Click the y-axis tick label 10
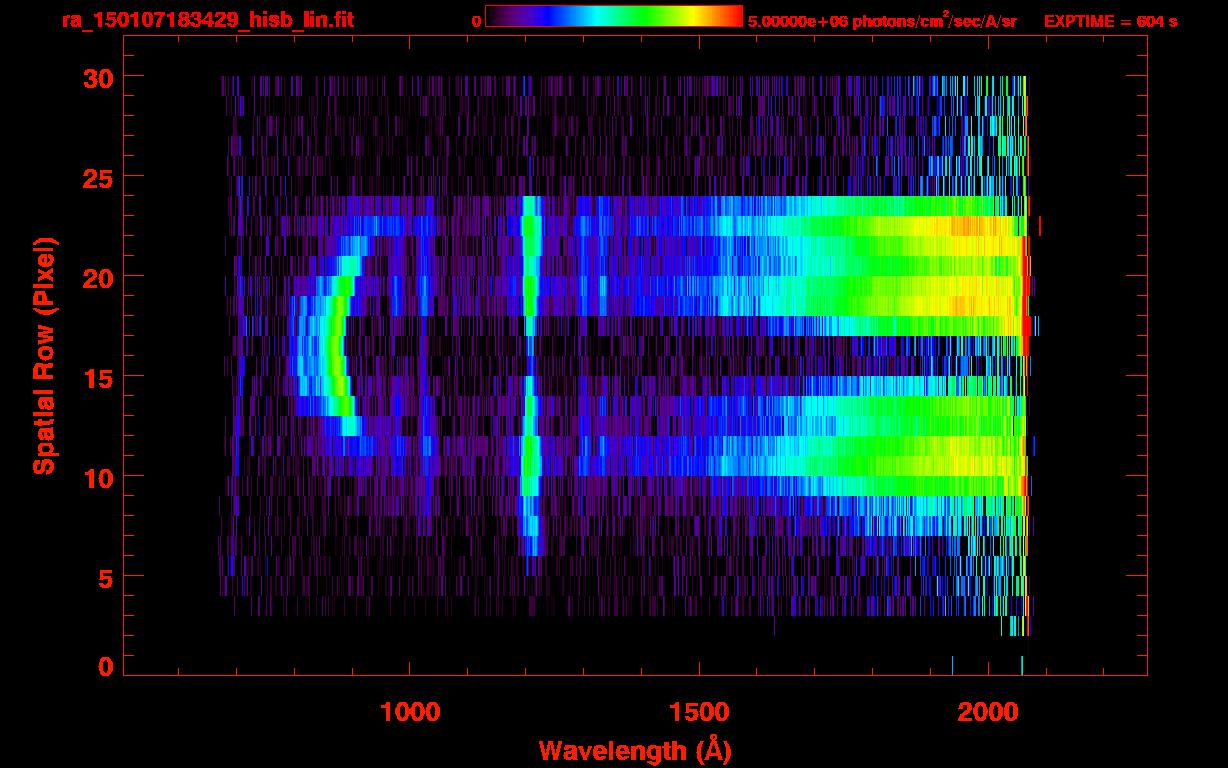 pos(96,477)
